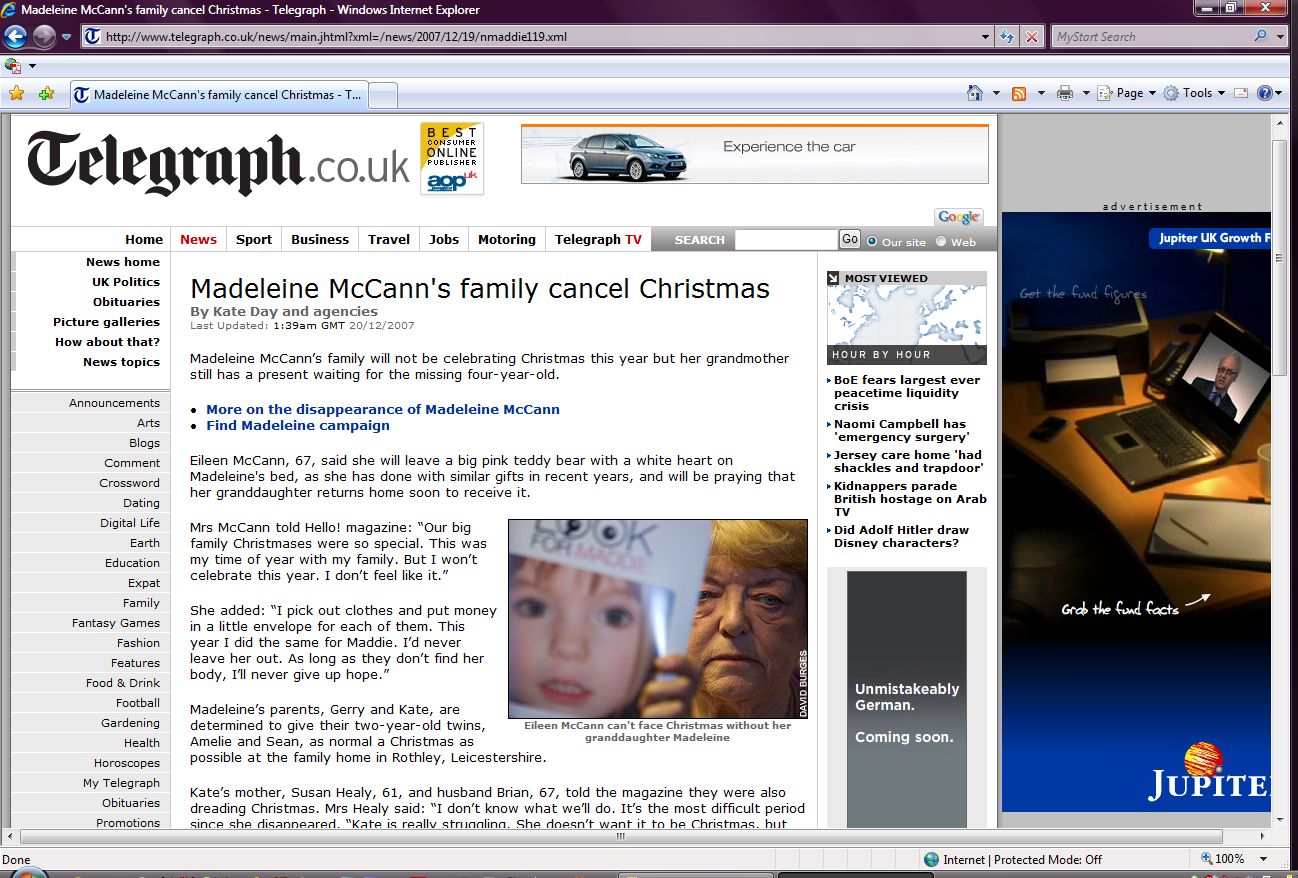Viewport: 1298px width, 878px height.
Task: Select the 'Our site' radio button
Action: [872, 241]
